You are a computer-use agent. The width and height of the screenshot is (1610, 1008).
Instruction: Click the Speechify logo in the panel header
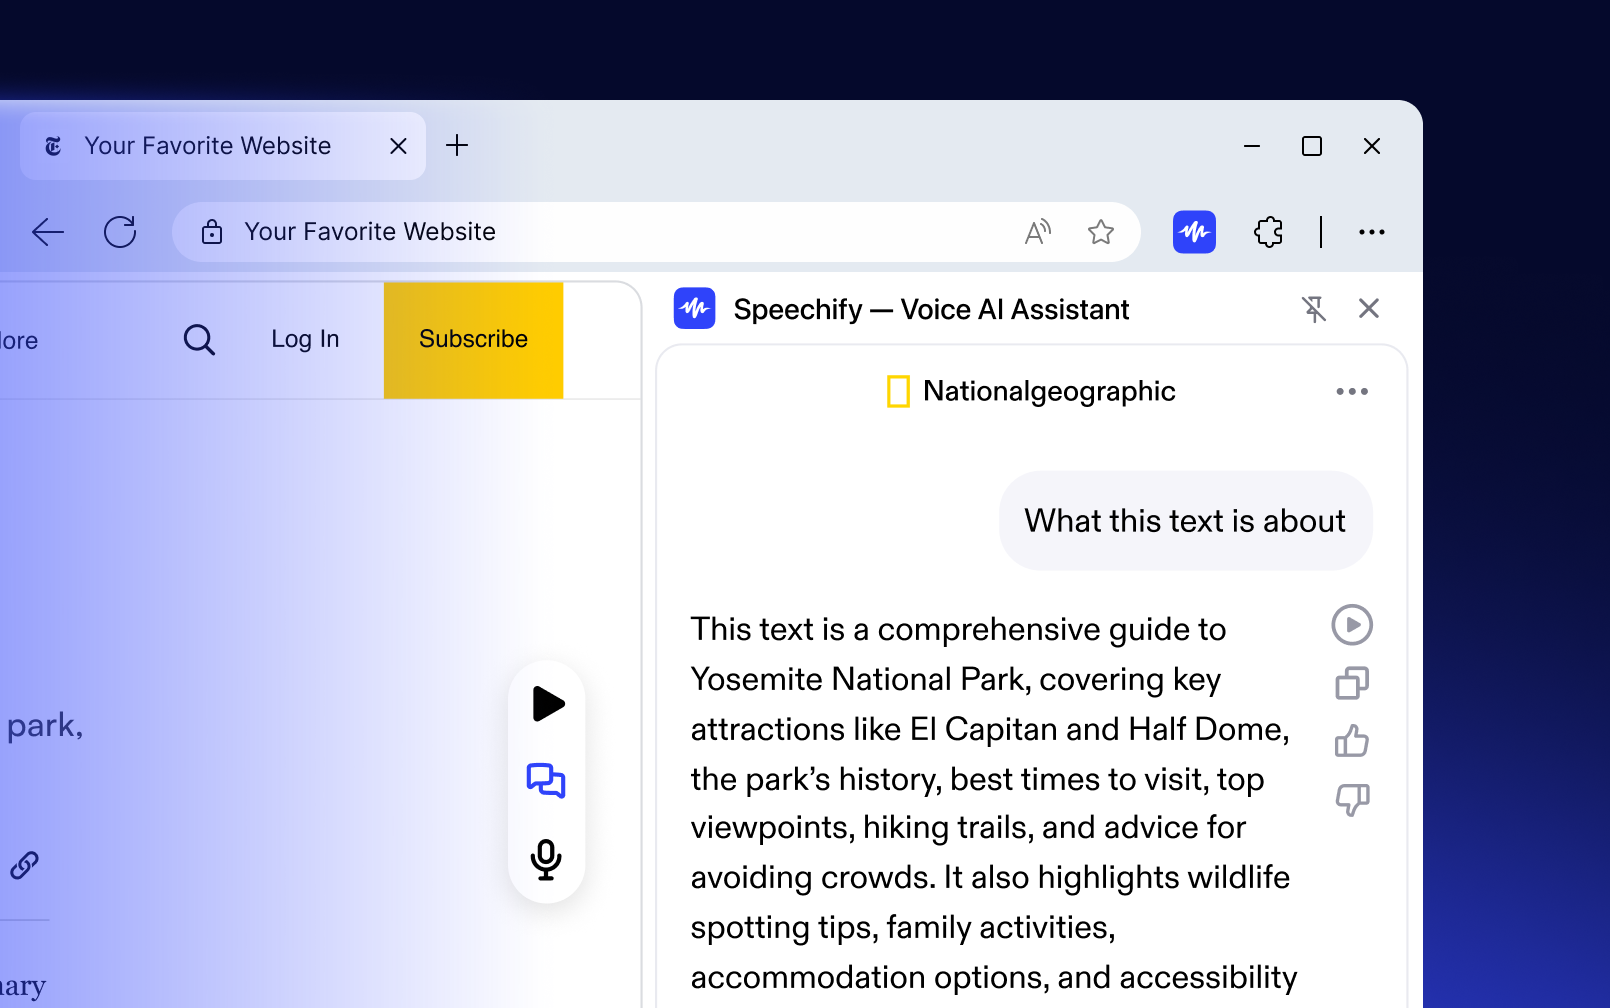tap(694, 309)
